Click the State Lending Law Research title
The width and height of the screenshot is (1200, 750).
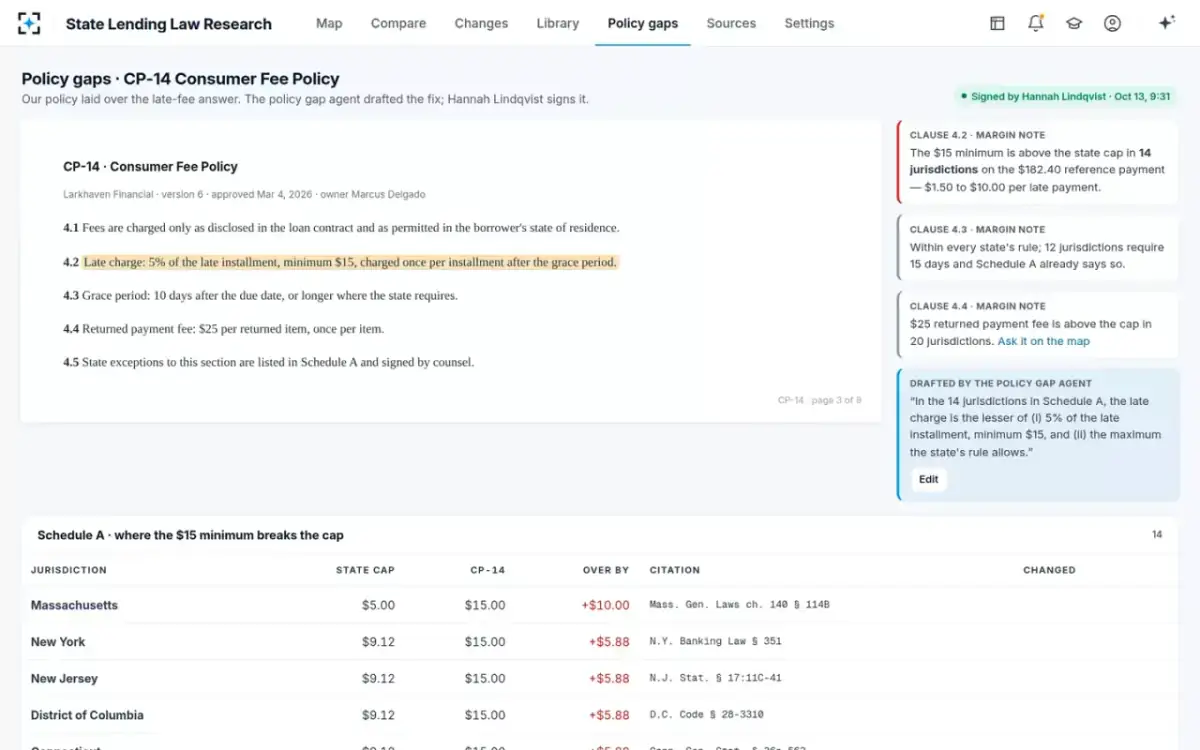169,24
